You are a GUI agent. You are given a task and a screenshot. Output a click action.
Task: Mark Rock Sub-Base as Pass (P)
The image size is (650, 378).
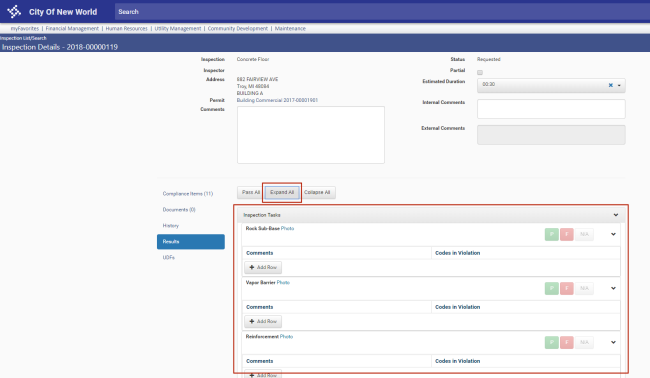point(552,234)
